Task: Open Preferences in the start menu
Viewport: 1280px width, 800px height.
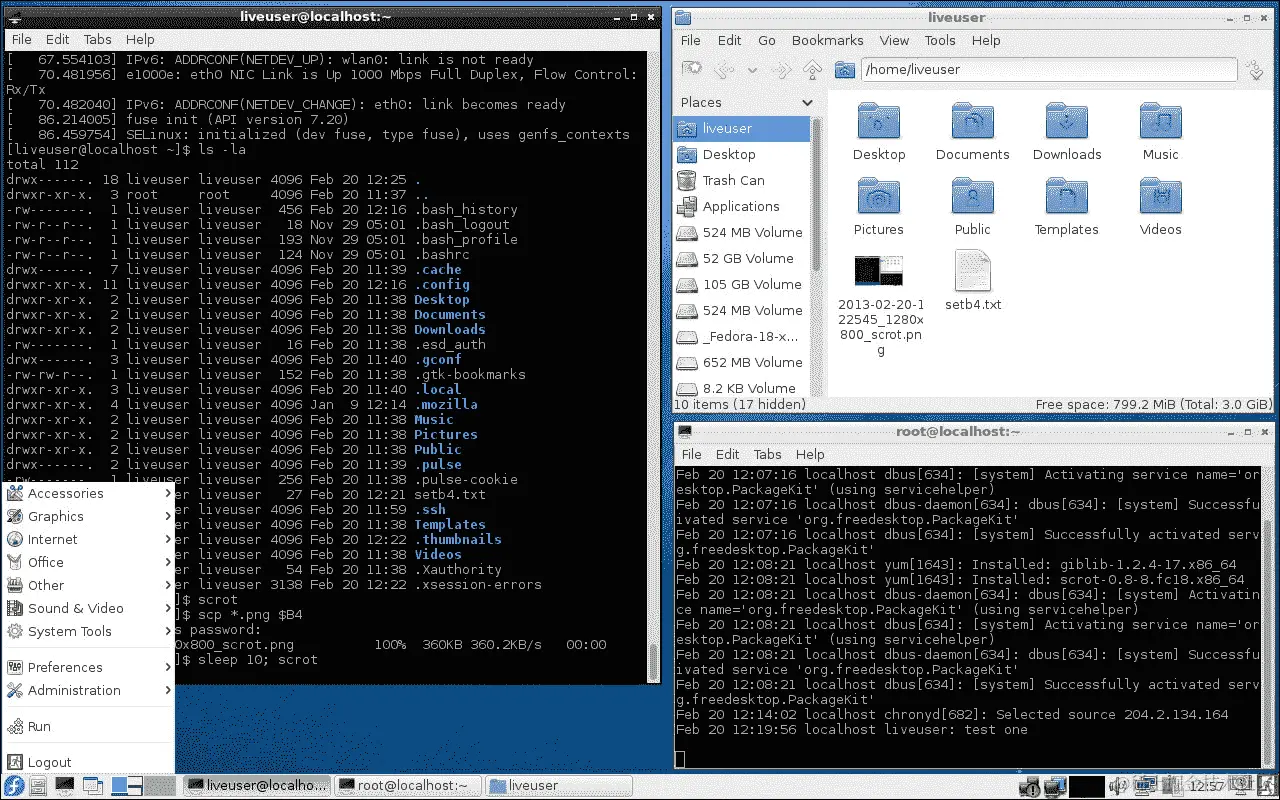Action: pyautogui.click(x=87, y=667)
